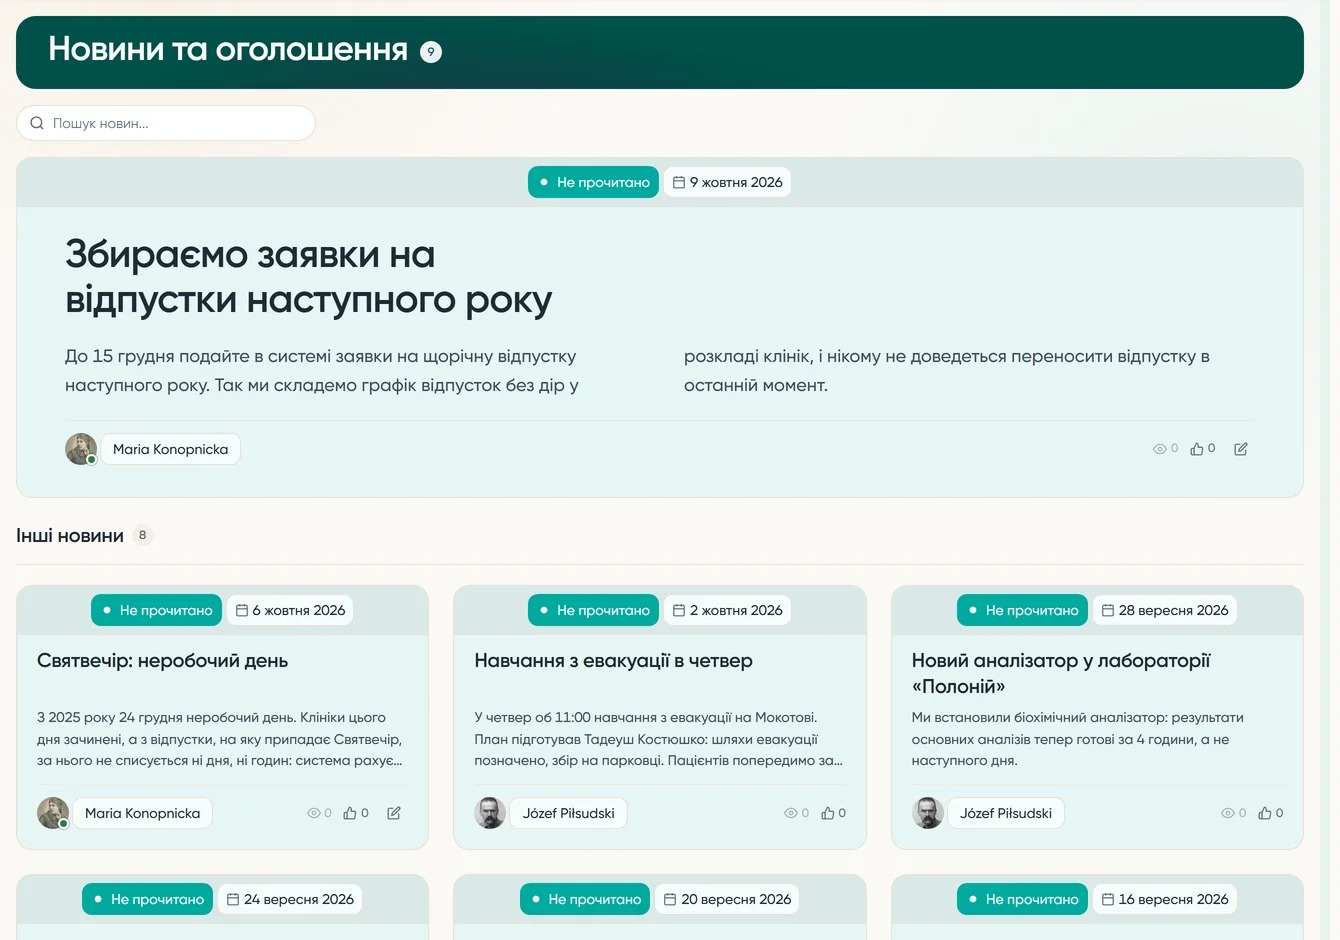Click calendar icon beside 24 вересня 2026
This screenshot has height=940, width=1340.
tap(233, 899)
